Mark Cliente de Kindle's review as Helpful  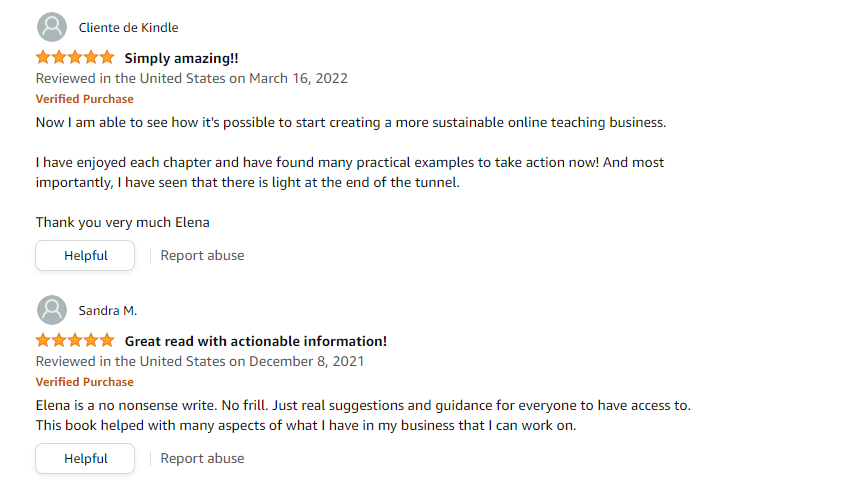tap(85, 255)
